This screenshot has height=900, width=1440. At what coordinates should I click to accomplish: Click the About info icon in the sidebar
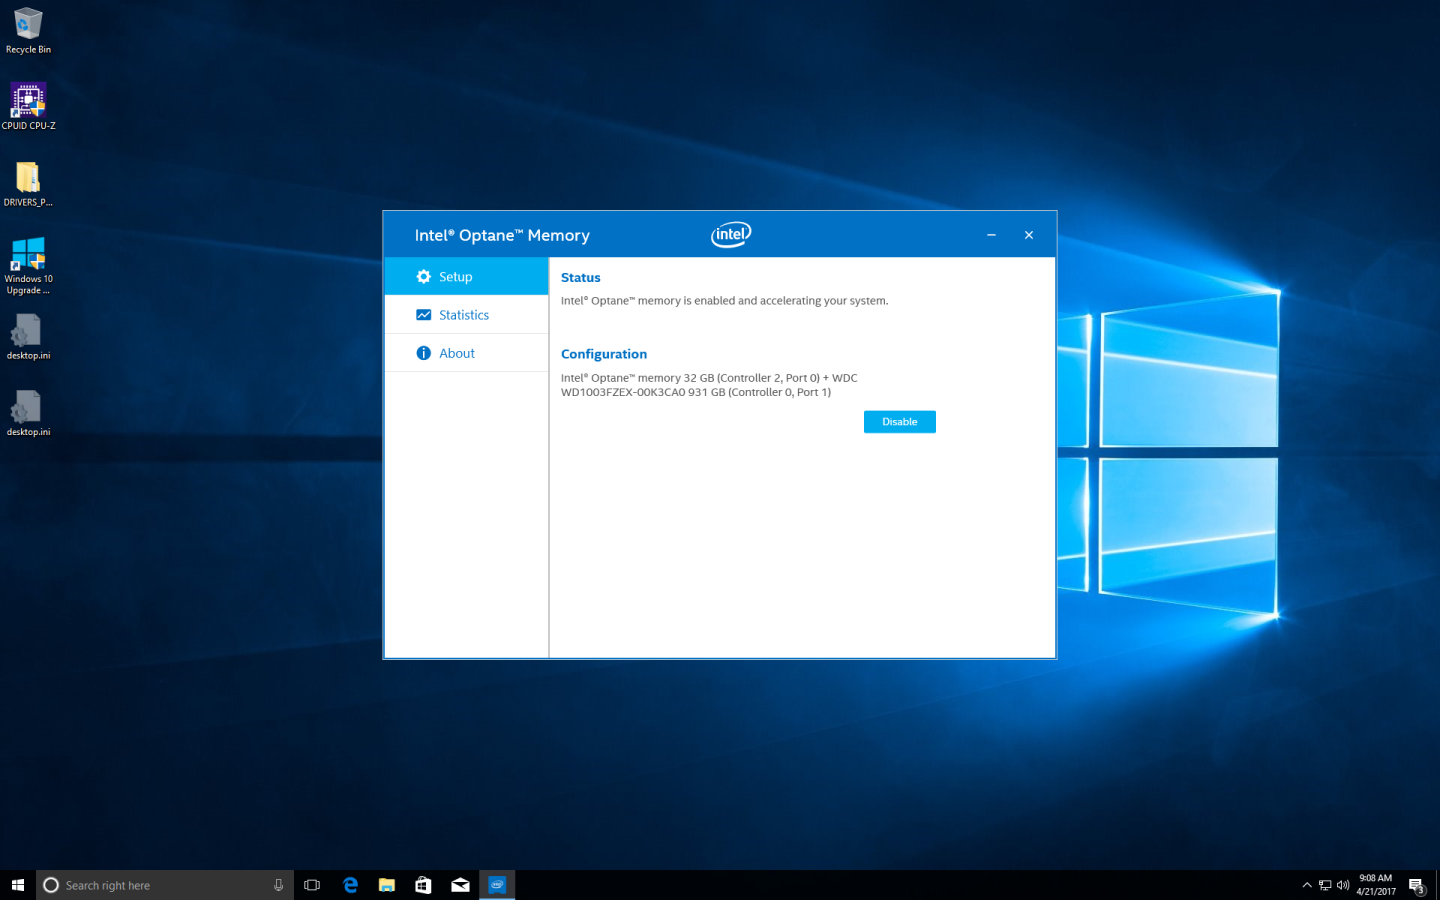[x=424, y=352]
